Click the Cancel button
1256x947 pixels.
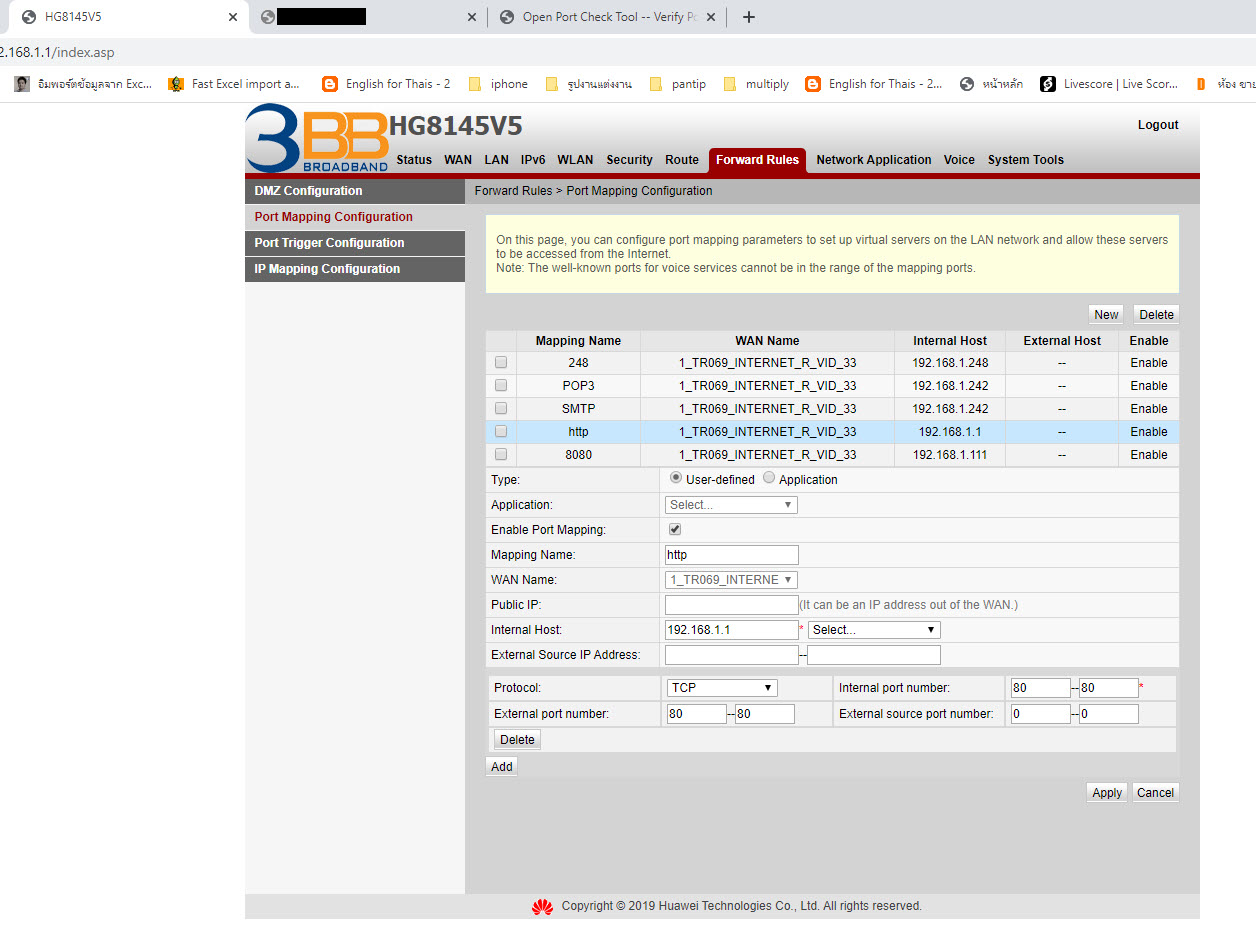1155,792
